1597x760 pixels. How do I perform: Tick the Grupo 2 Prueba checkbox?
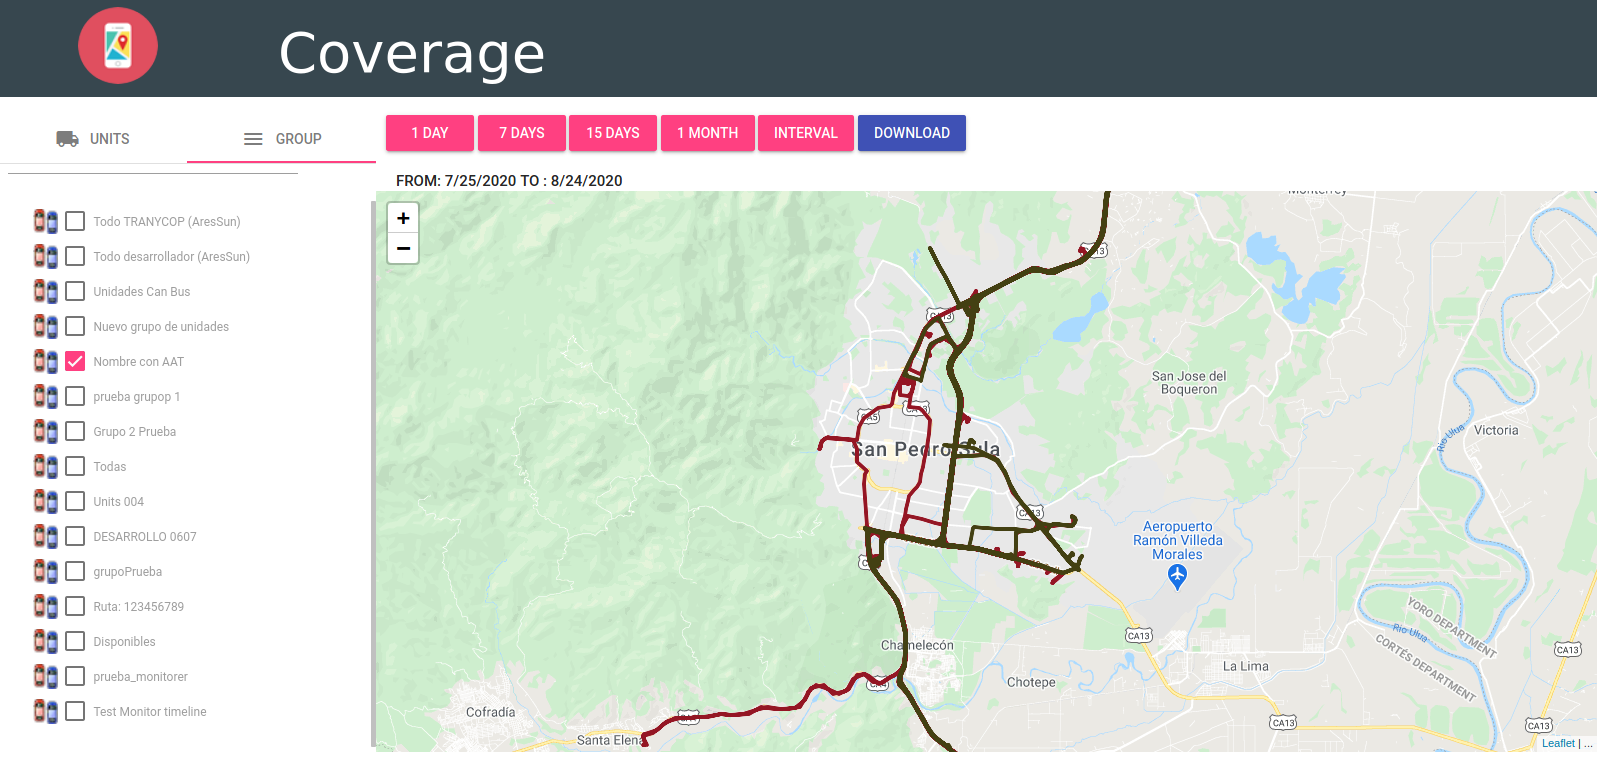pos(75,431)
